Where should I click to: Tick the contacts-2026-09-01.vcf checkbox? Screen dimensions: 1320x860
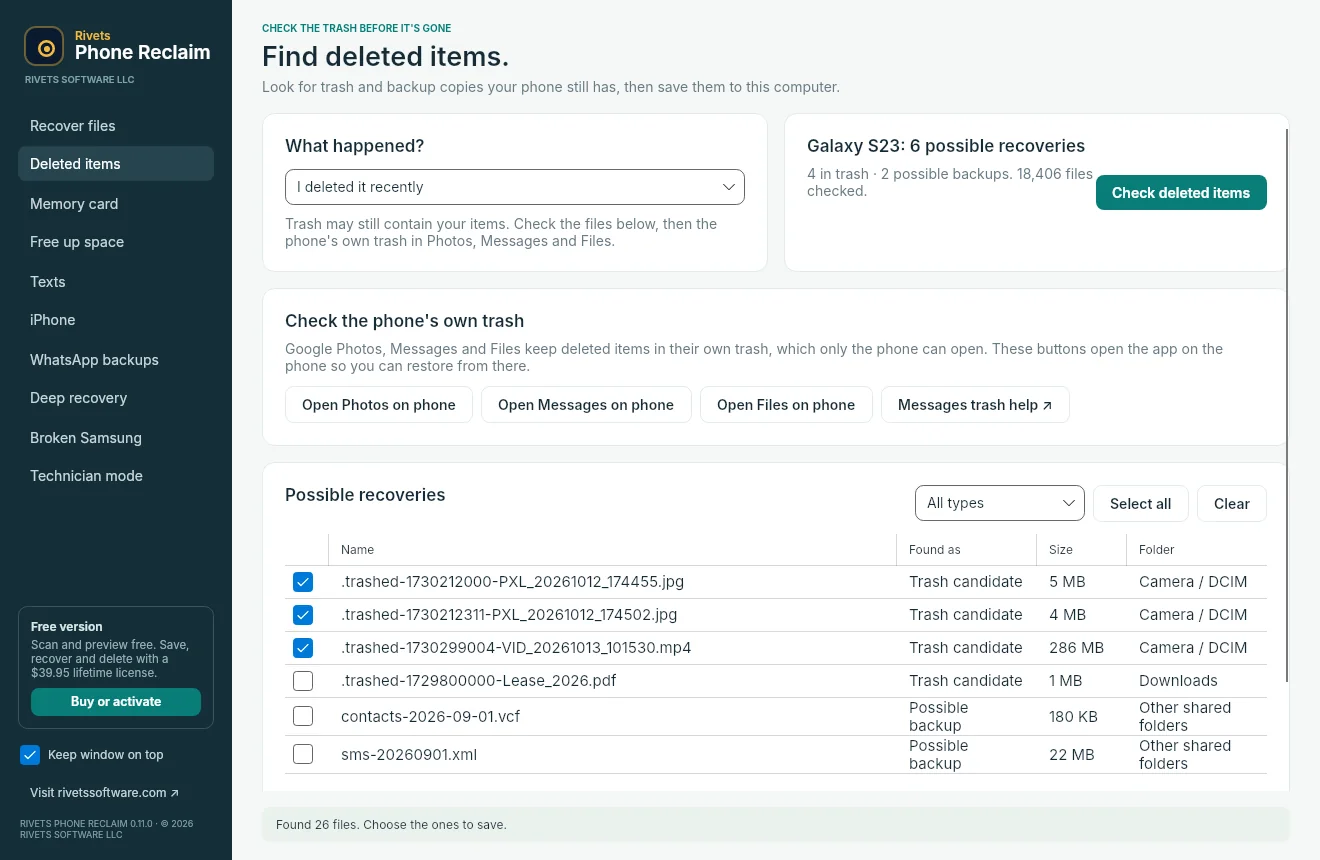click(x=303, y=716)
